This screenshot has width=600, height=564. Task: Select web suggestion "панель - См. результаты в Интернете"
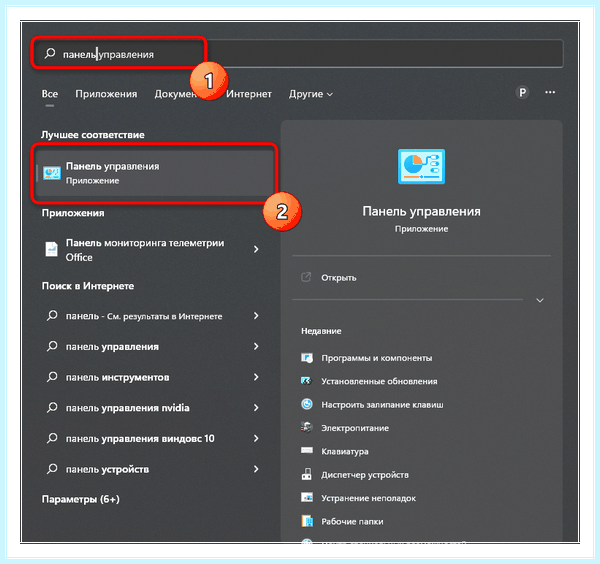[x=152, y=316]
